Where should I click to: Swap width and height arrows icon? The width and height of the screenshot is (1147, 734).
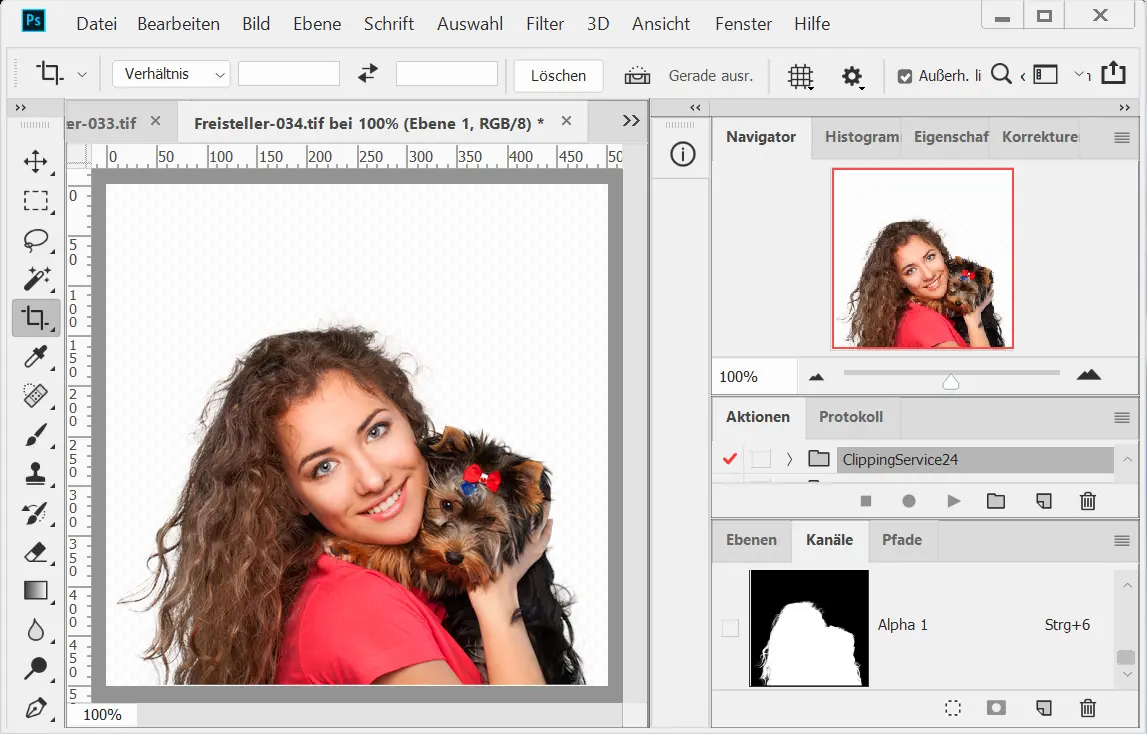pos(368,74)
